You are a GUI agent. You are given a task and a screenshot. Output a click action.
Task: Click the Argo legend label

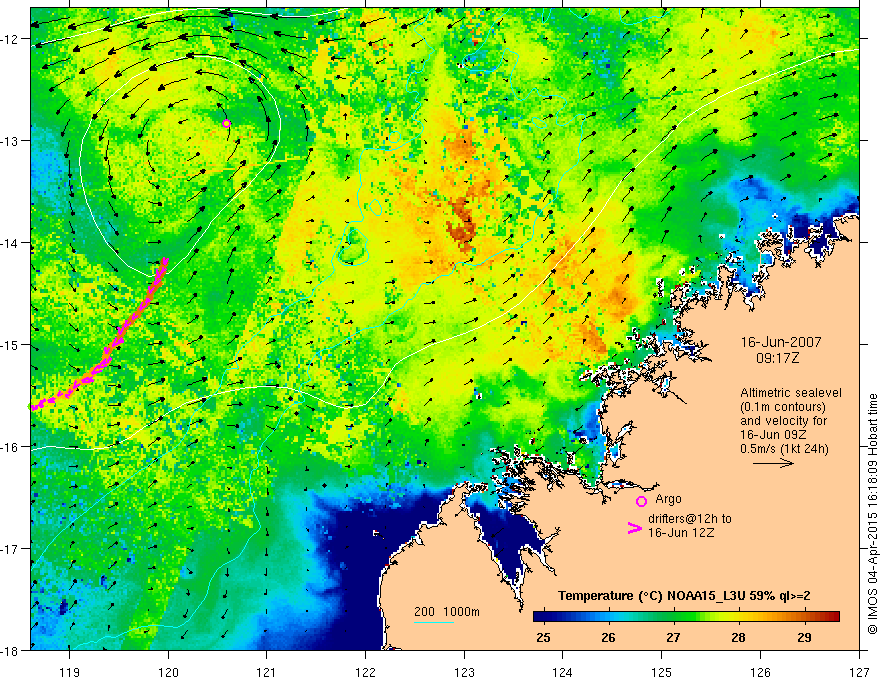[668, 499]
